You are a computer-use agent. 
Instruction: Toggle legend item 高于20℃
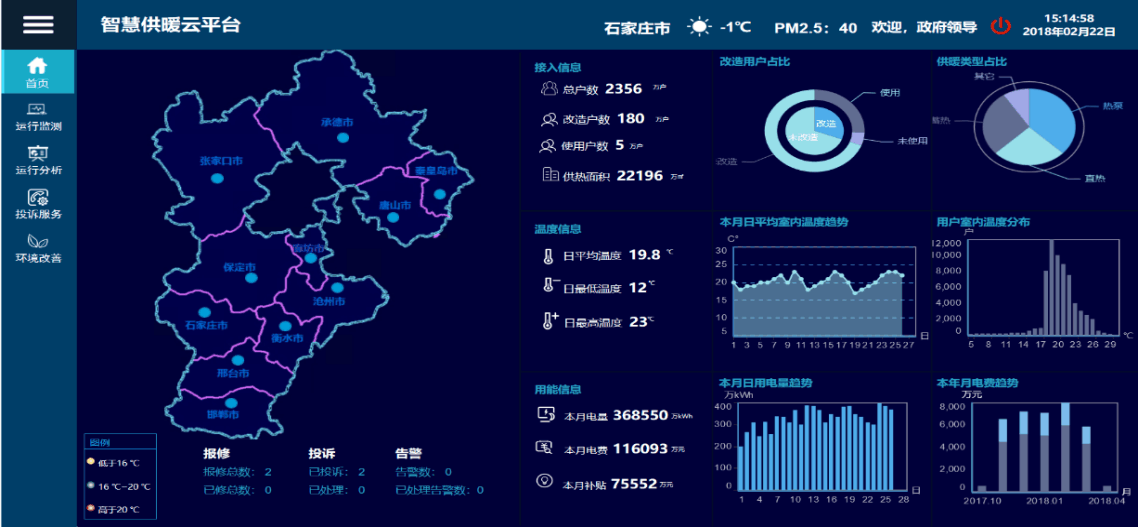(x=91, y=510)
